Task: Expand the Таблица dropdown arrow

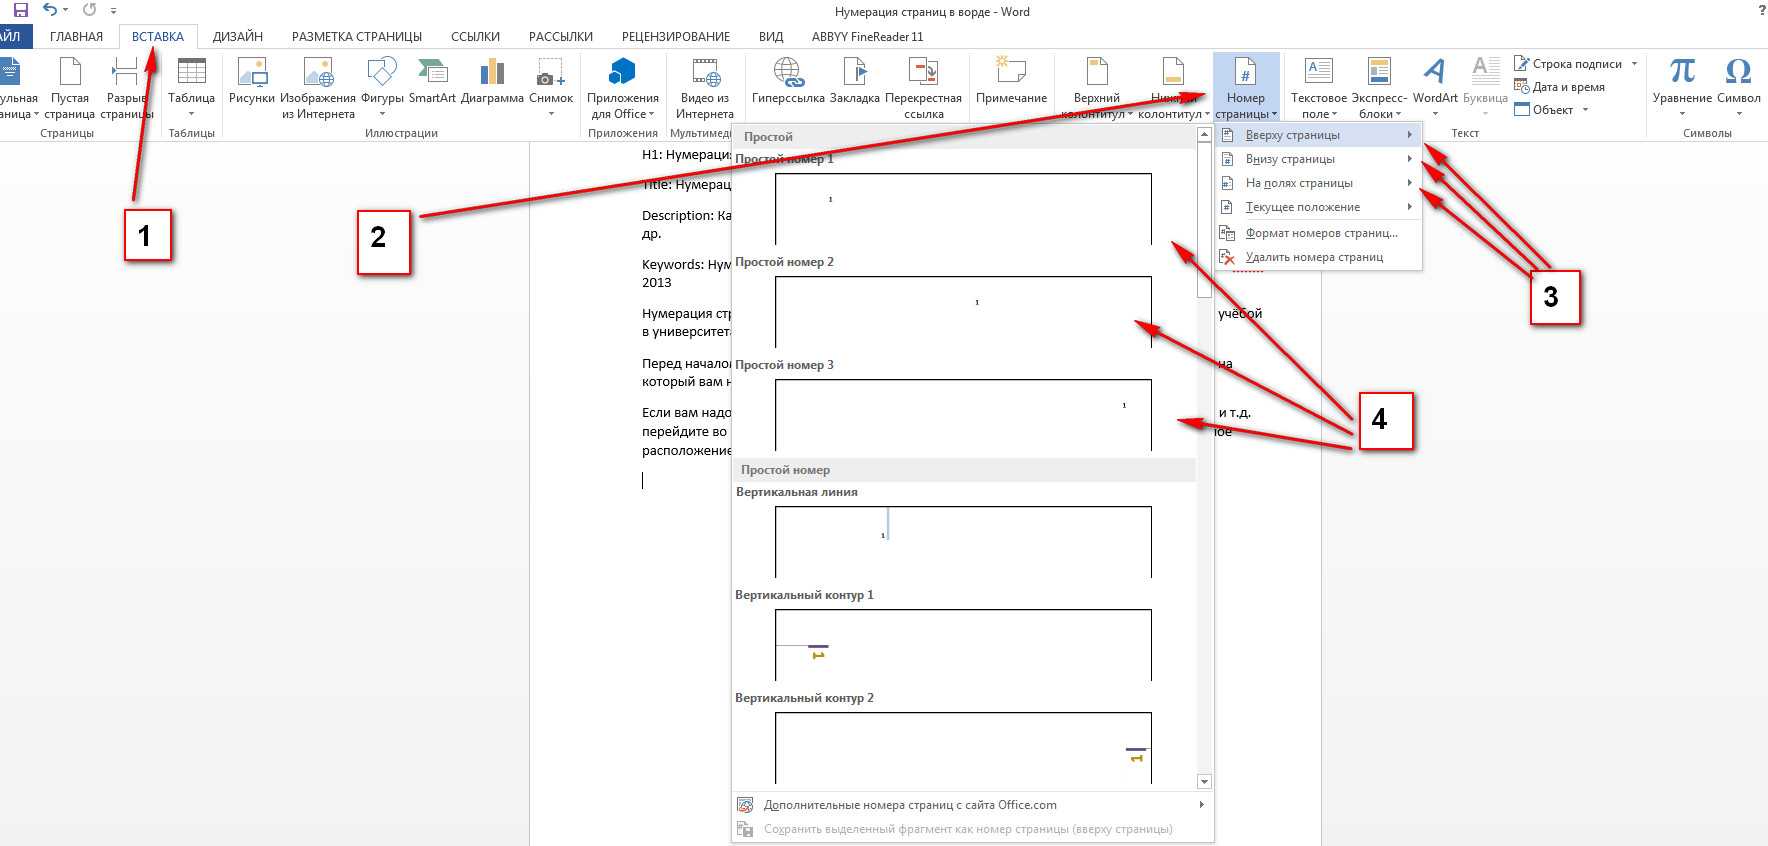Action: click(x=191, y=114)
